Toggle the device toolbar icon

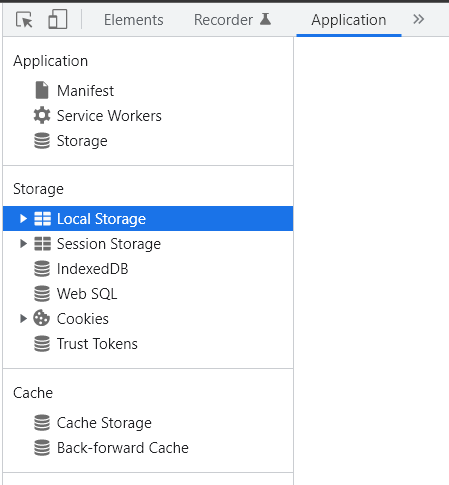point(58,19)
